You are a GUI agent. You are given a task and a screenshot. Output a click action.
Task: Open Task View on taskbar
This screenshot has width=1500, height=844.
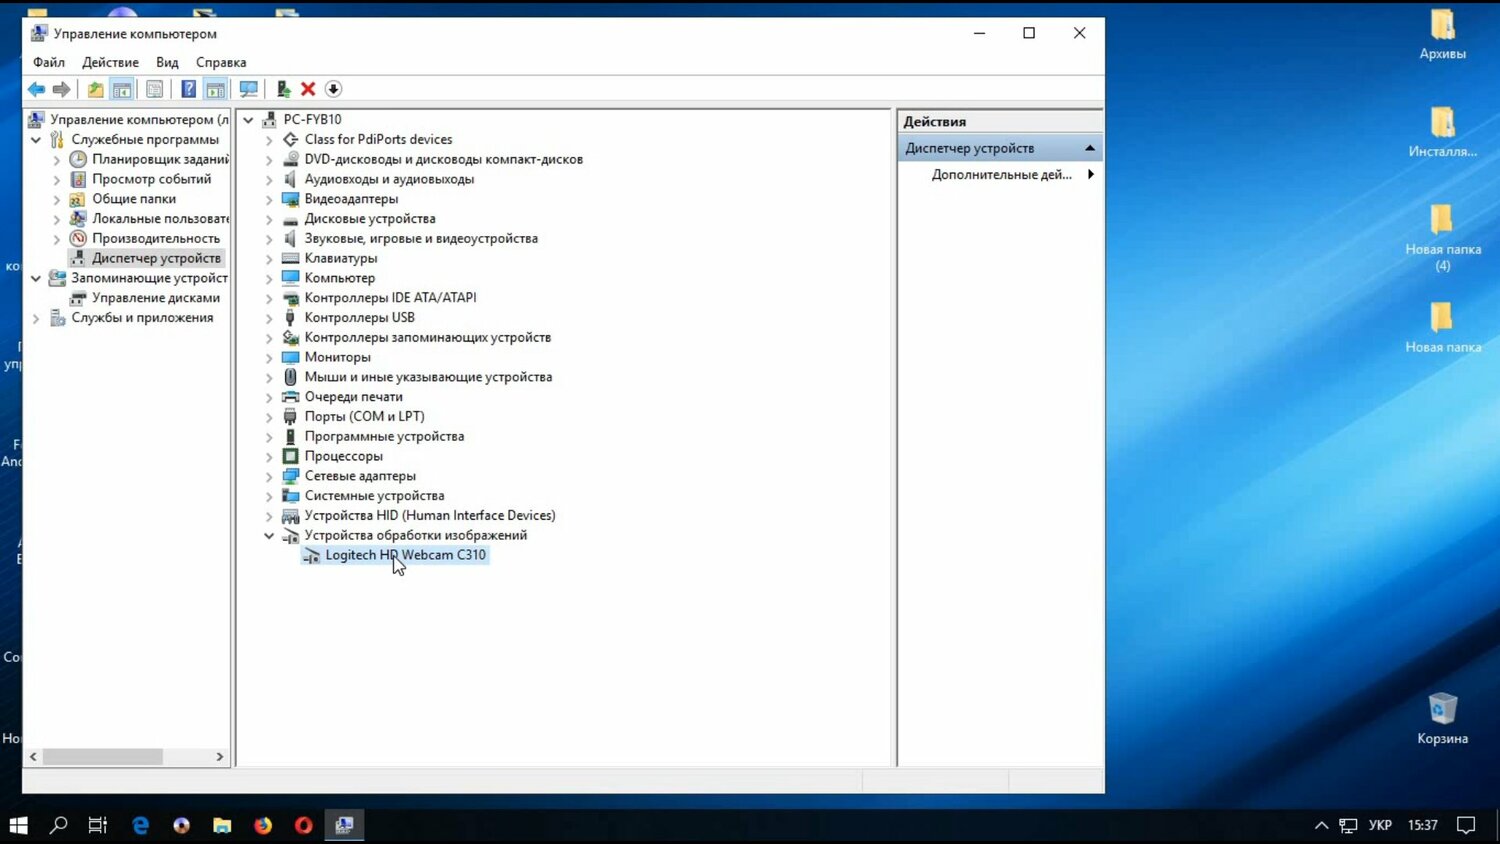tap(97, 825)
